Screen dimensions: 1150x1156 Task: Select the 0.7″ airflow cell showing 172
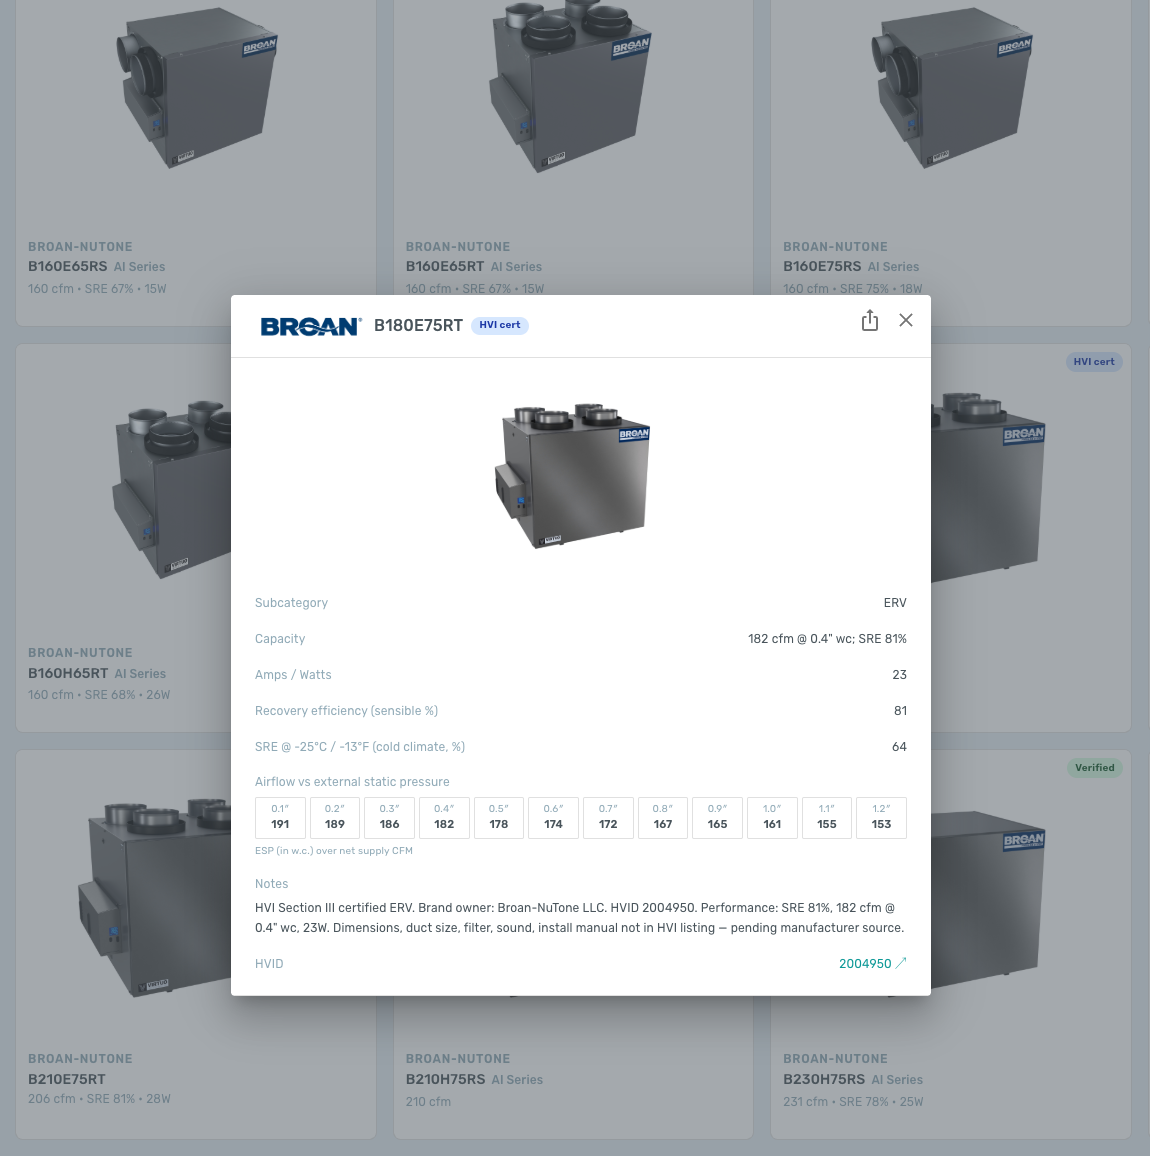click(x=608, y=818)
